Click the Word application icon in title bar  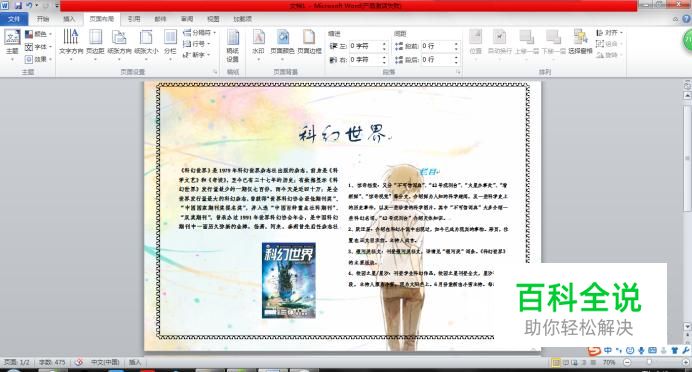[x=4, y=5]
